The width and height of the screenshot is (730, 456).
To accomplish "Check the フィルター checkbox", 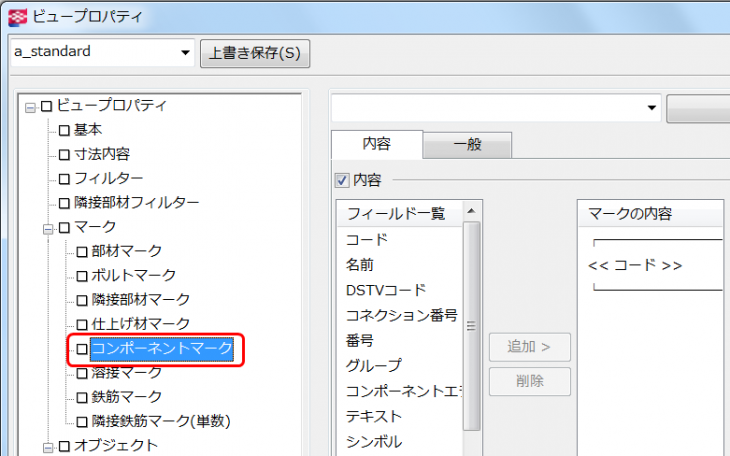I will [x=64, y=179].
